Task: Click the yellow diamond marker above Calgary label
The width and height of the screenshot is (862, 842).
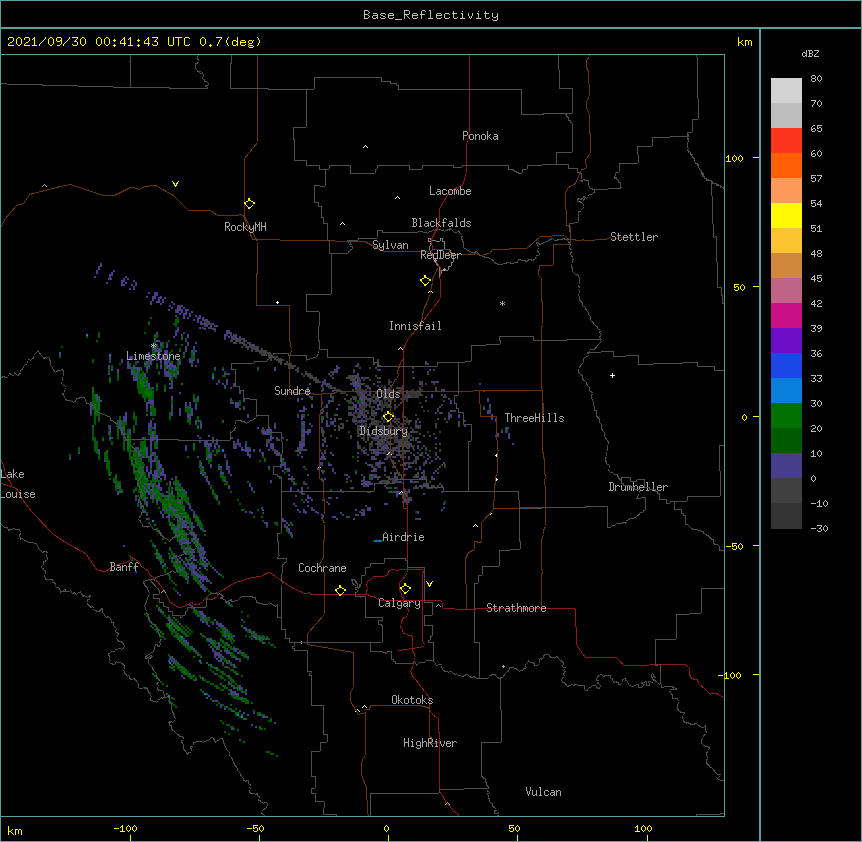Action: pos(405,589)
